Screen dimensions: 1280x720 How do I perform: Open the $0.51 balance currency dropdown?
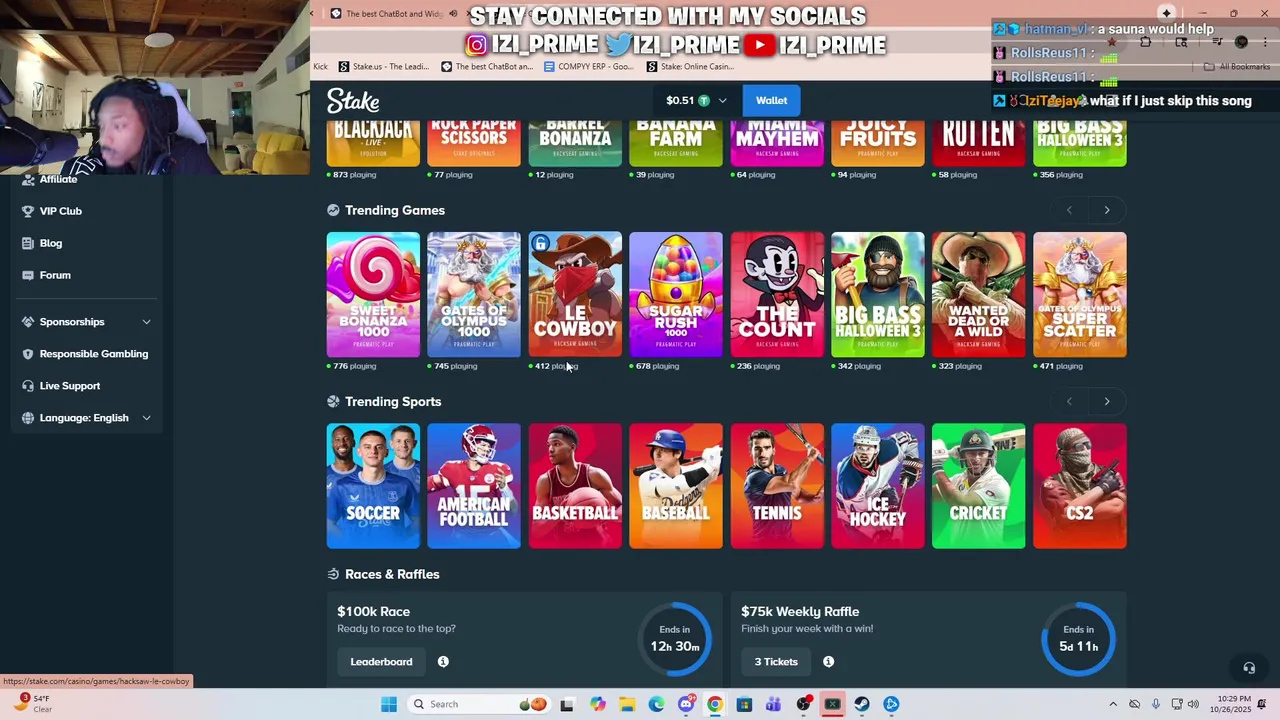point(696,100)
